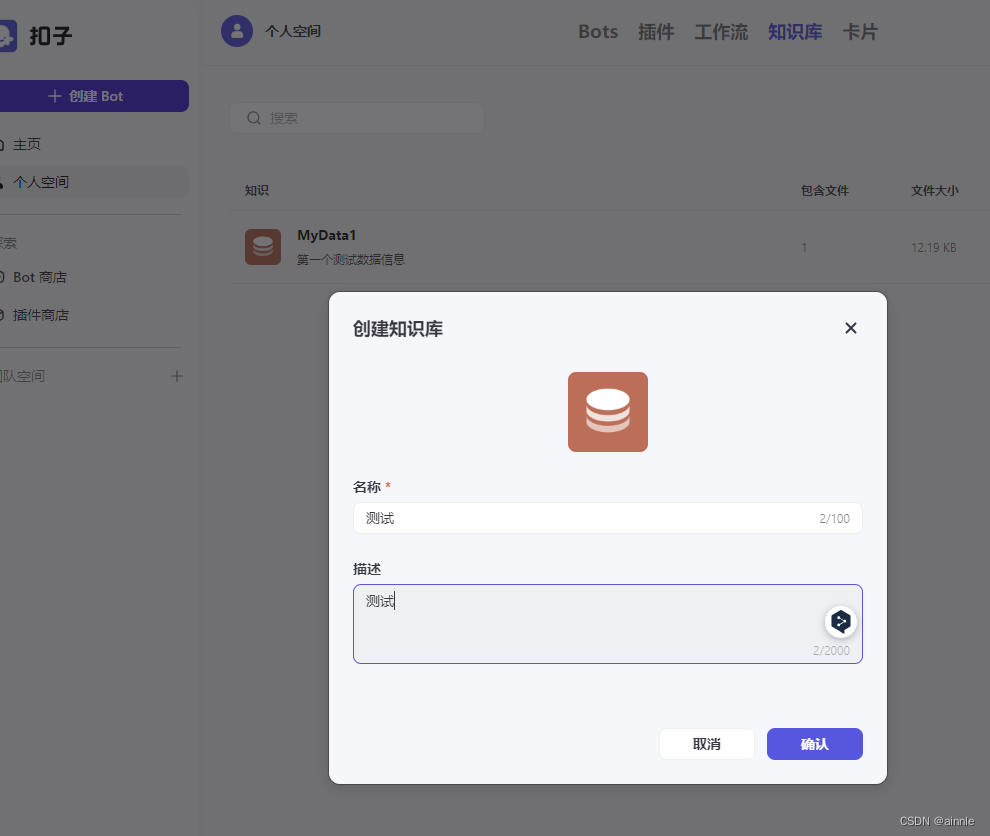The width and height of the screenshot is (990, 836).
Task: Open Bot 商店 in sidebar
Action: tap(39, 277)
